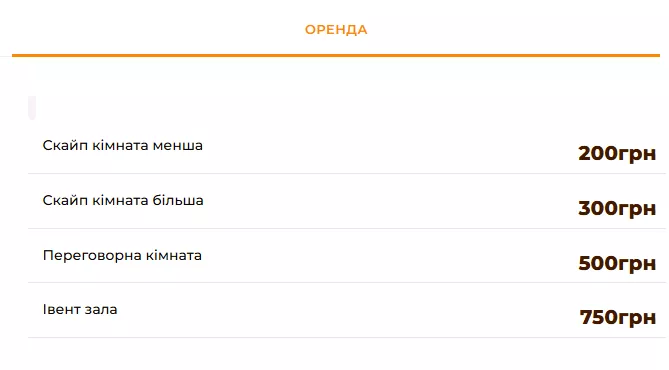Screen dimensions: 669x370
Task: Click the word зала in the last row
Action: coord(101,310)
